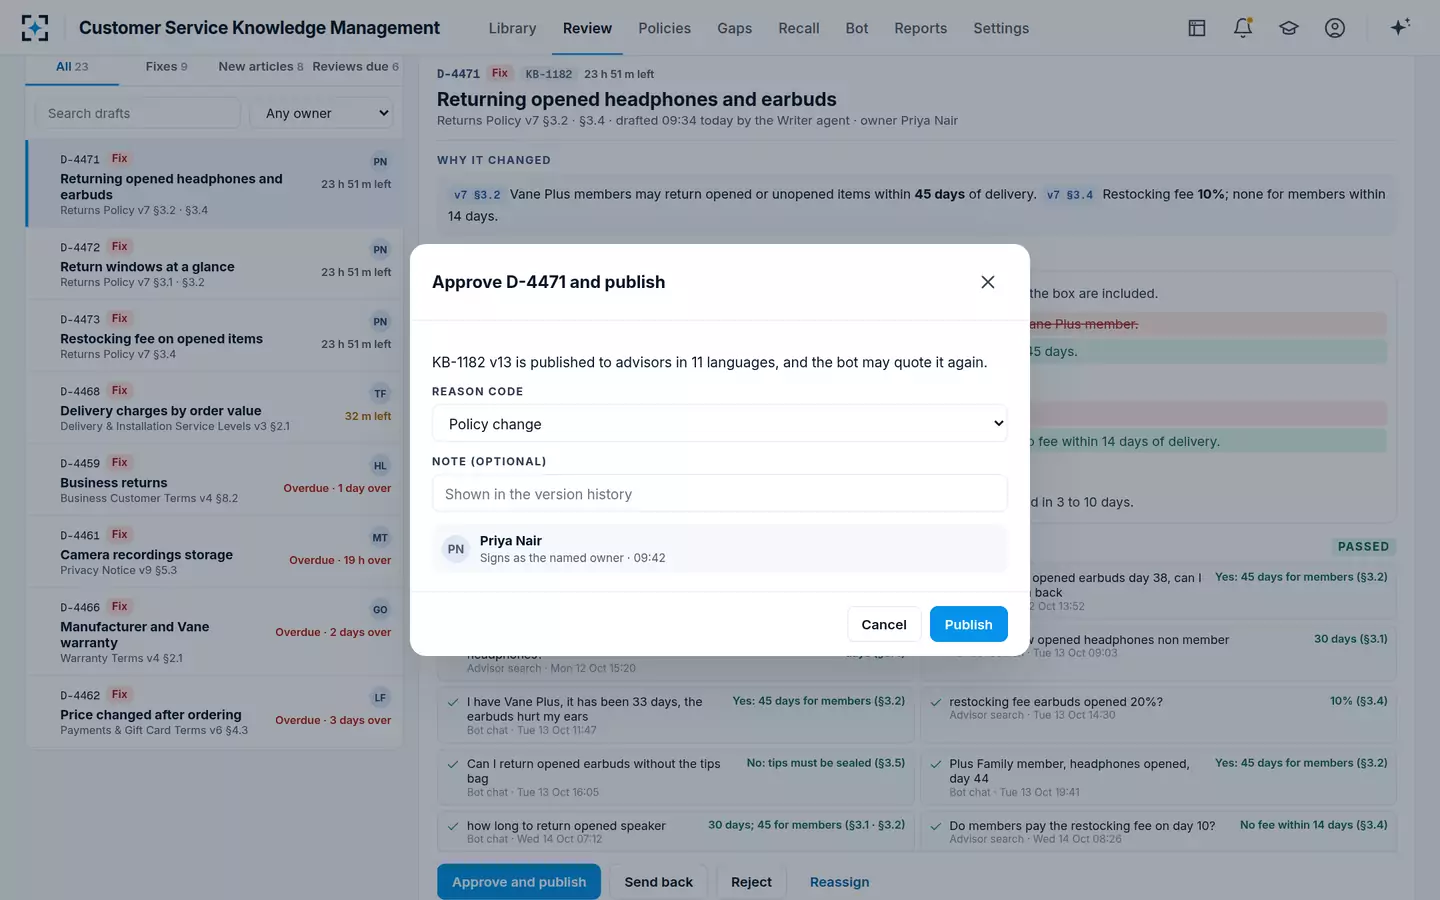Select the All 23 drafts filter

coord(72,66)
